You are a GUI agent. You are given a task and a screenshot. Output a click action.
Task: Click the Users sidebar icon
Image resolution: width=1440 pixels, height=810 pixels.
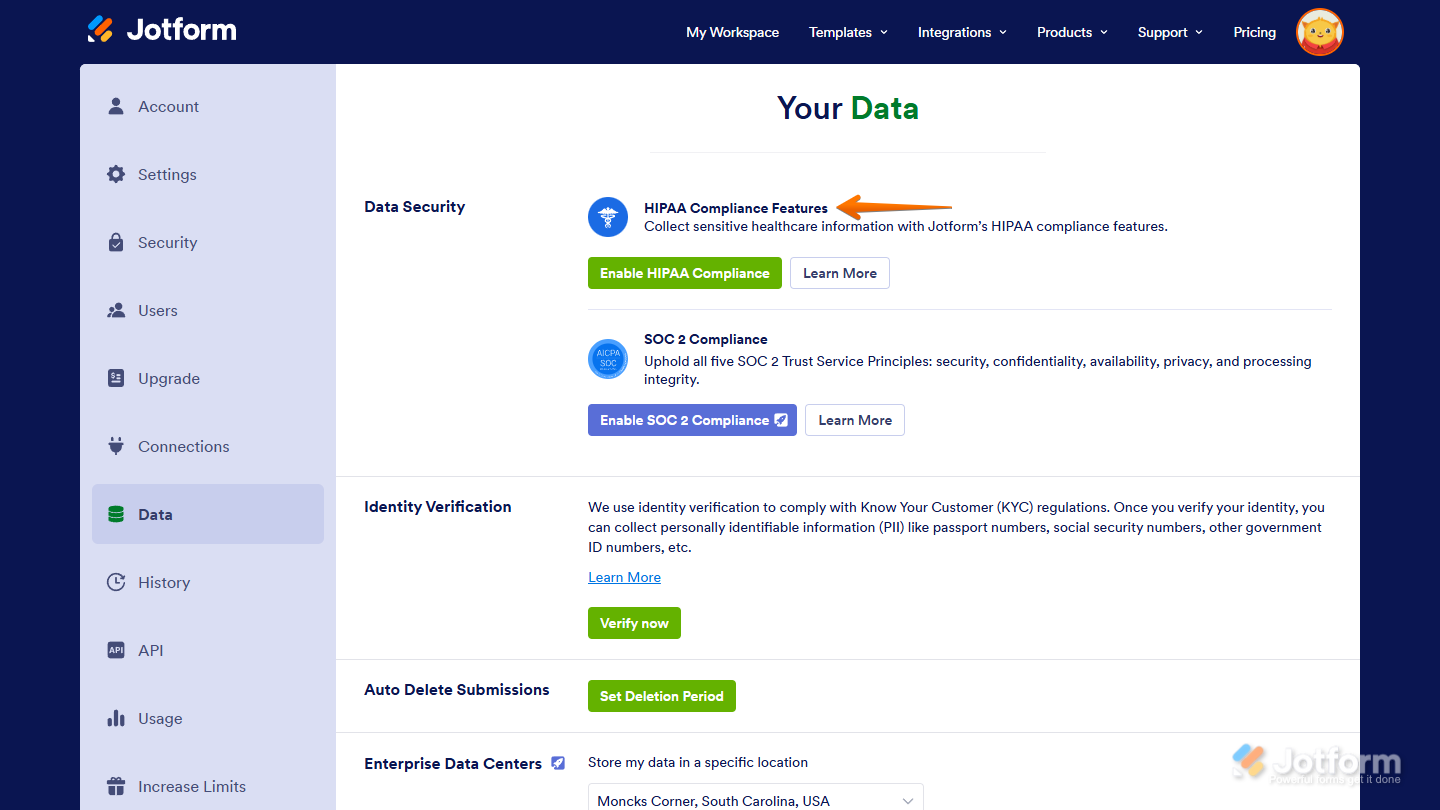coord(116,310)
